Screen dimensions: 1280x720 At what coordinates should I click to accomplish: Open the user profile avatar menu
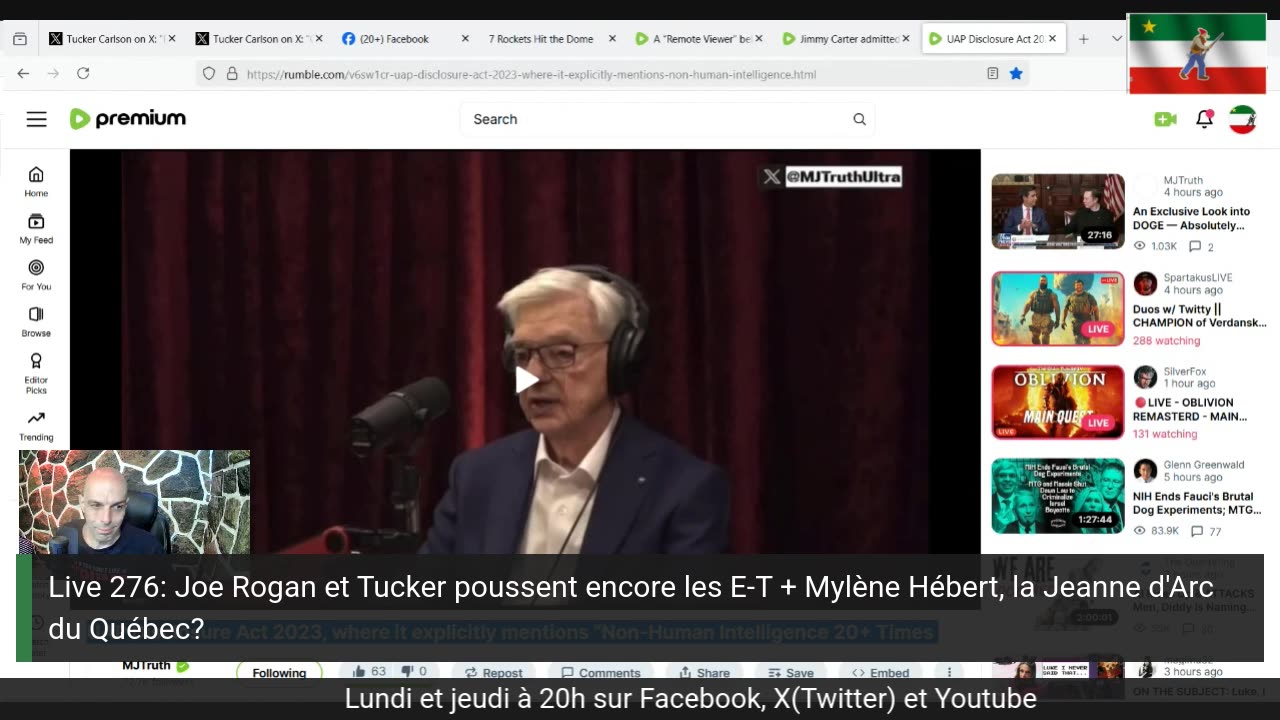click(1242, 119)
